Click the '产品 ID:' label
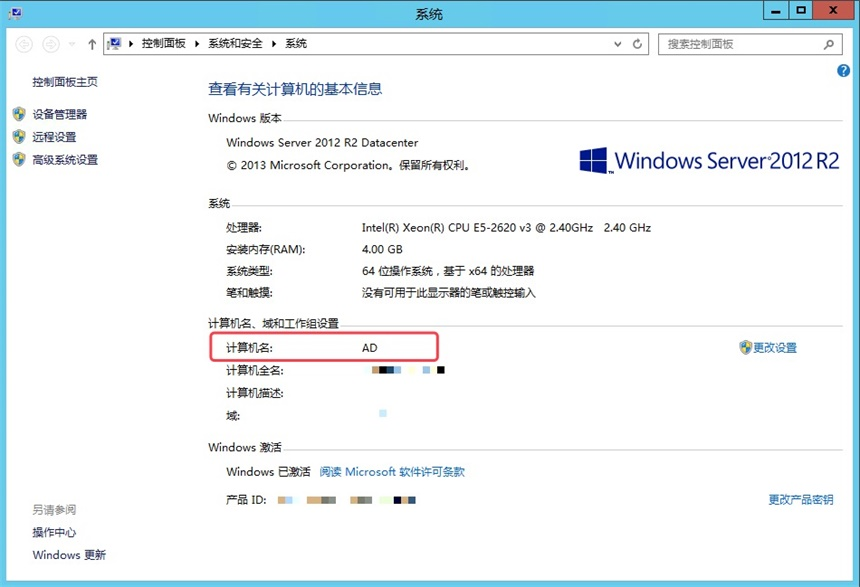Screen dimensions: 860x587 246,500
